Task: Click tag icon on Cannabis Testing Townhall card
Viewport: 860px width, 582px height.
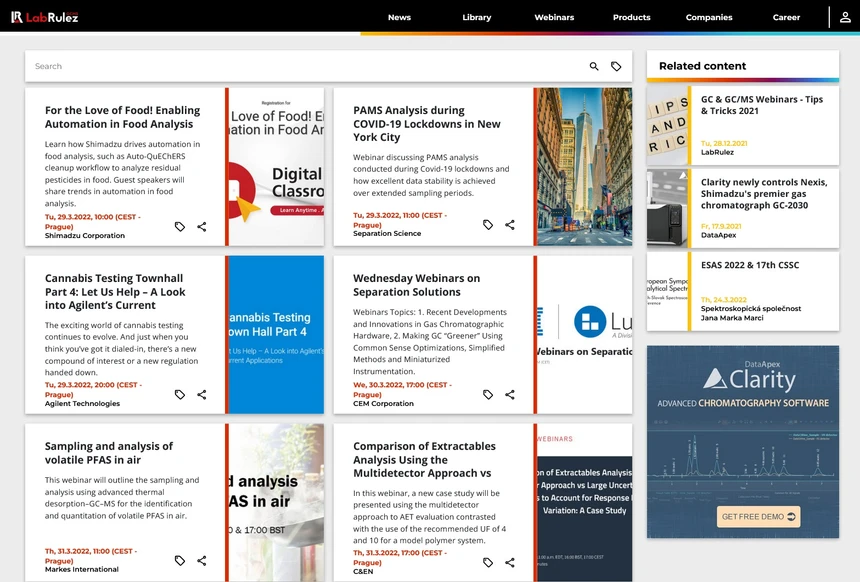Action: (x=180, y=394)
